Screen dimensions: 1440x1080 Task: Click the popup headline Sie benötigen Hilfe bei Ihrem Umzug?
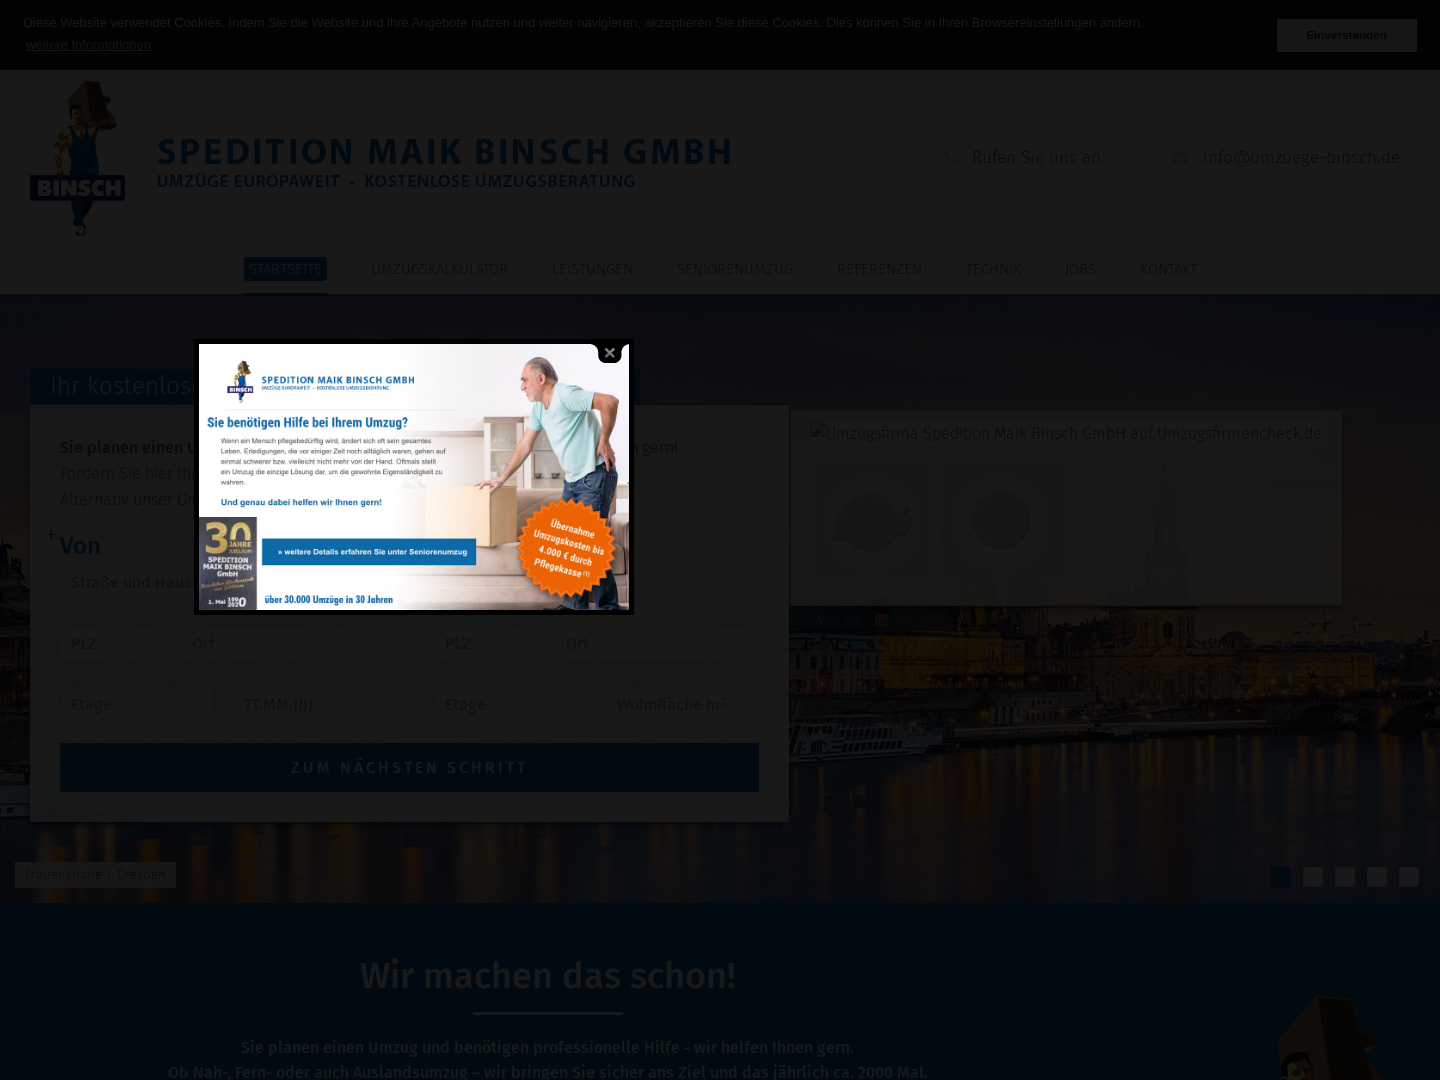pos(307,422)
